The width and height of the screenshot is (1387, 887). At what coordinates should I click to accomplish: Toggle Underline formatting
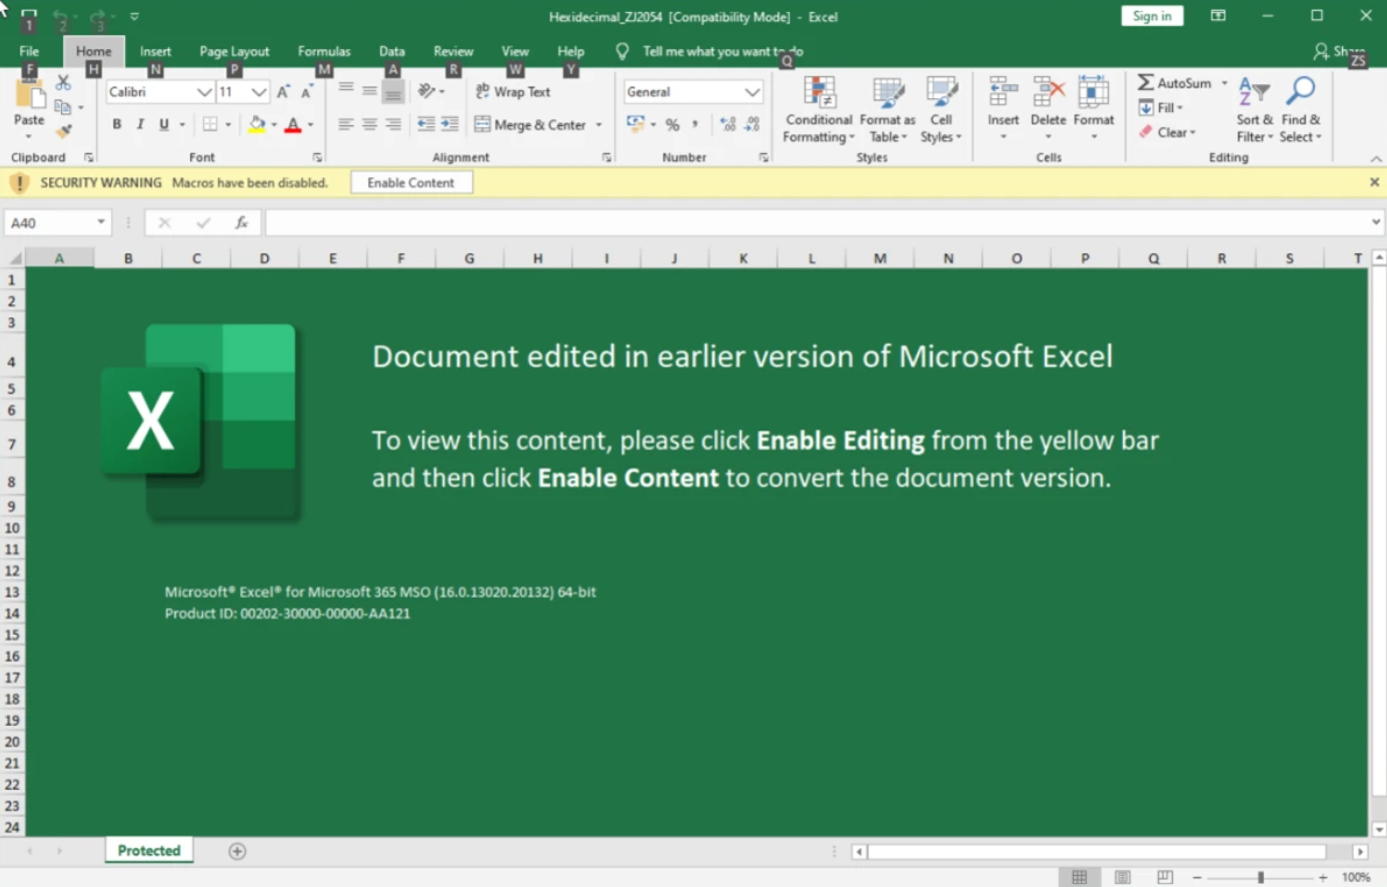tap(164, 125)
